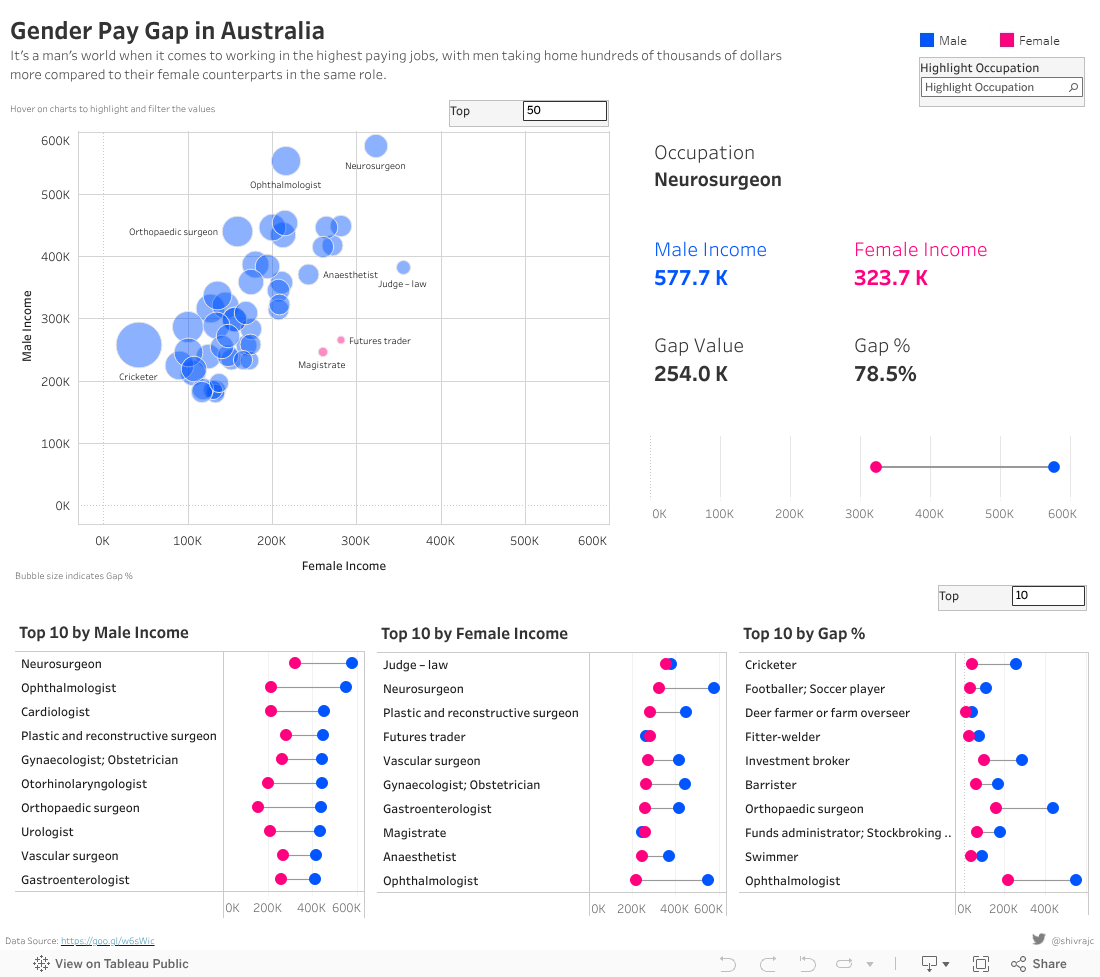Select the pink Futures trader bubble
The width and height of the screenshot is (1100, 977).
point(341,340)
